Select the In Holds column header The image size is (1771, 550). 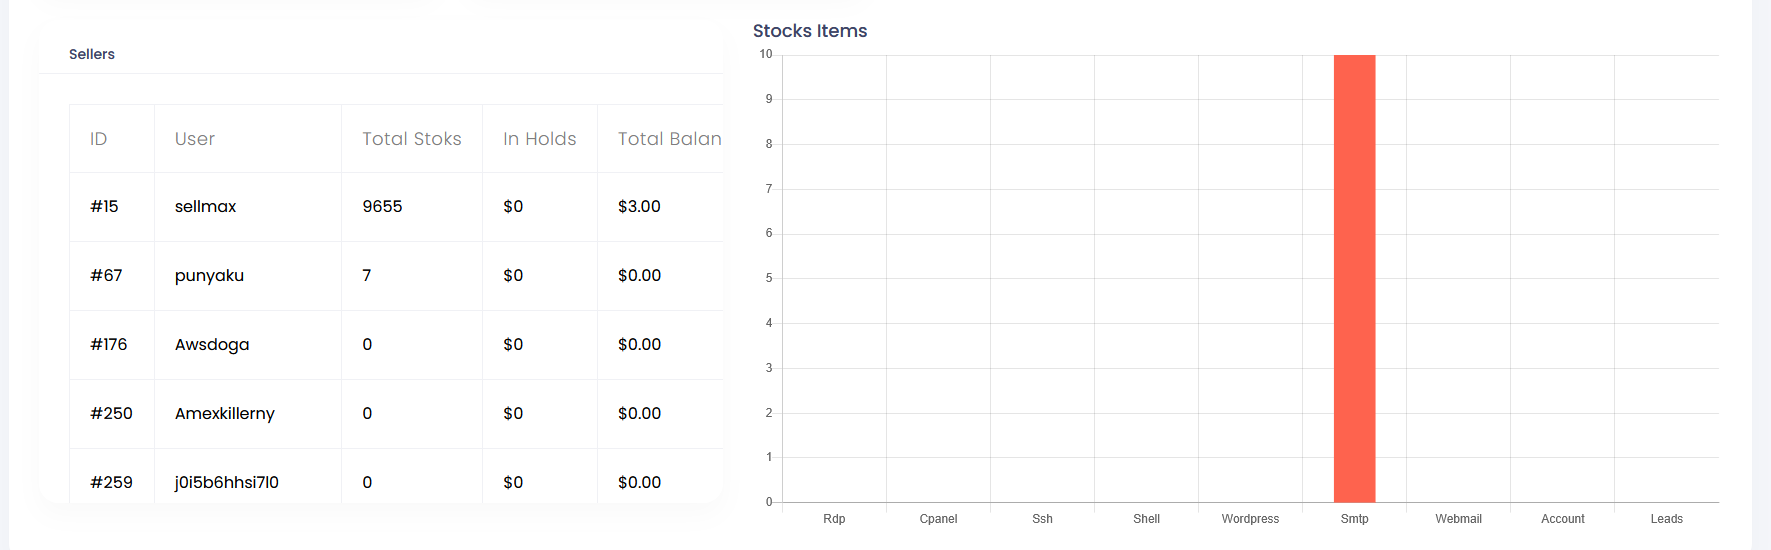[x=539, y=139]
